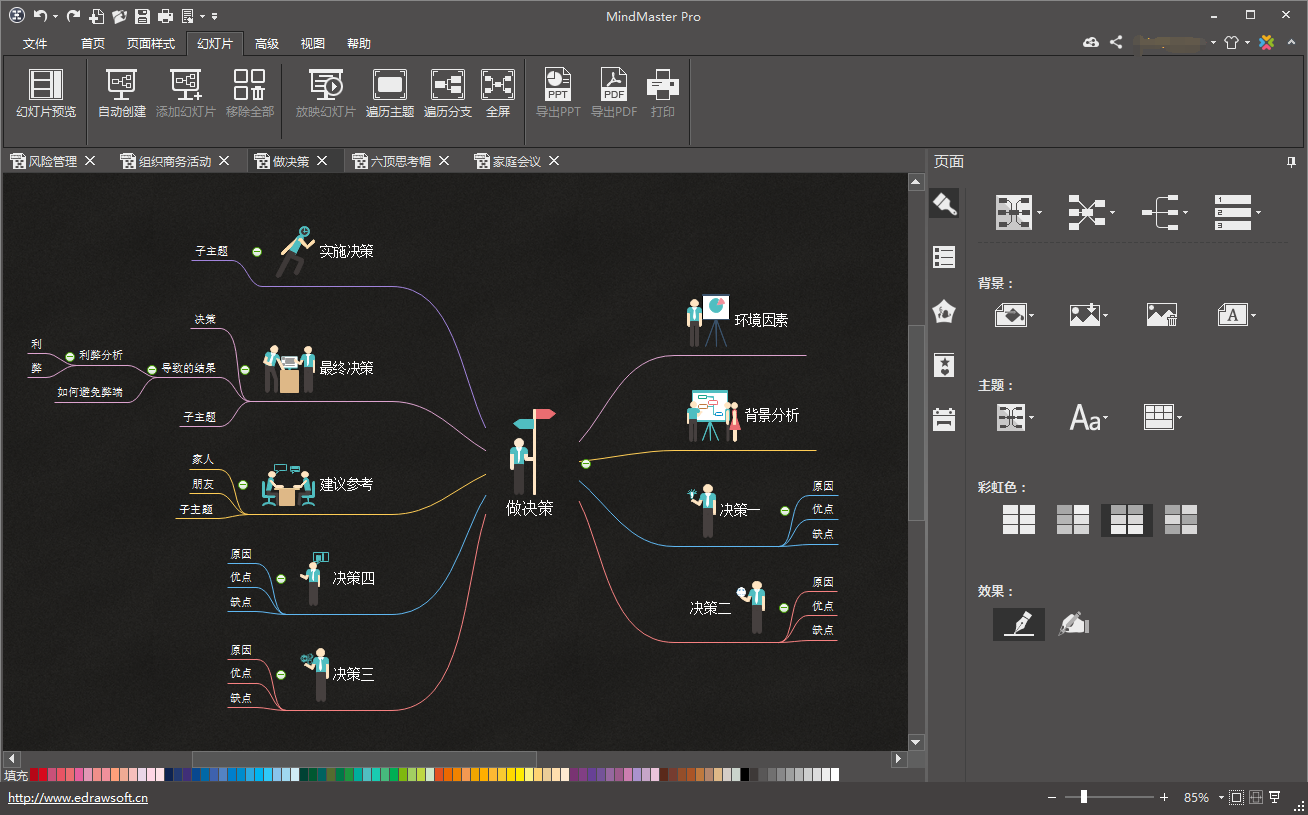Screen dimensions: 1308x815
Task: Enter 全屏 fullscreen mode
Action: 498,86
